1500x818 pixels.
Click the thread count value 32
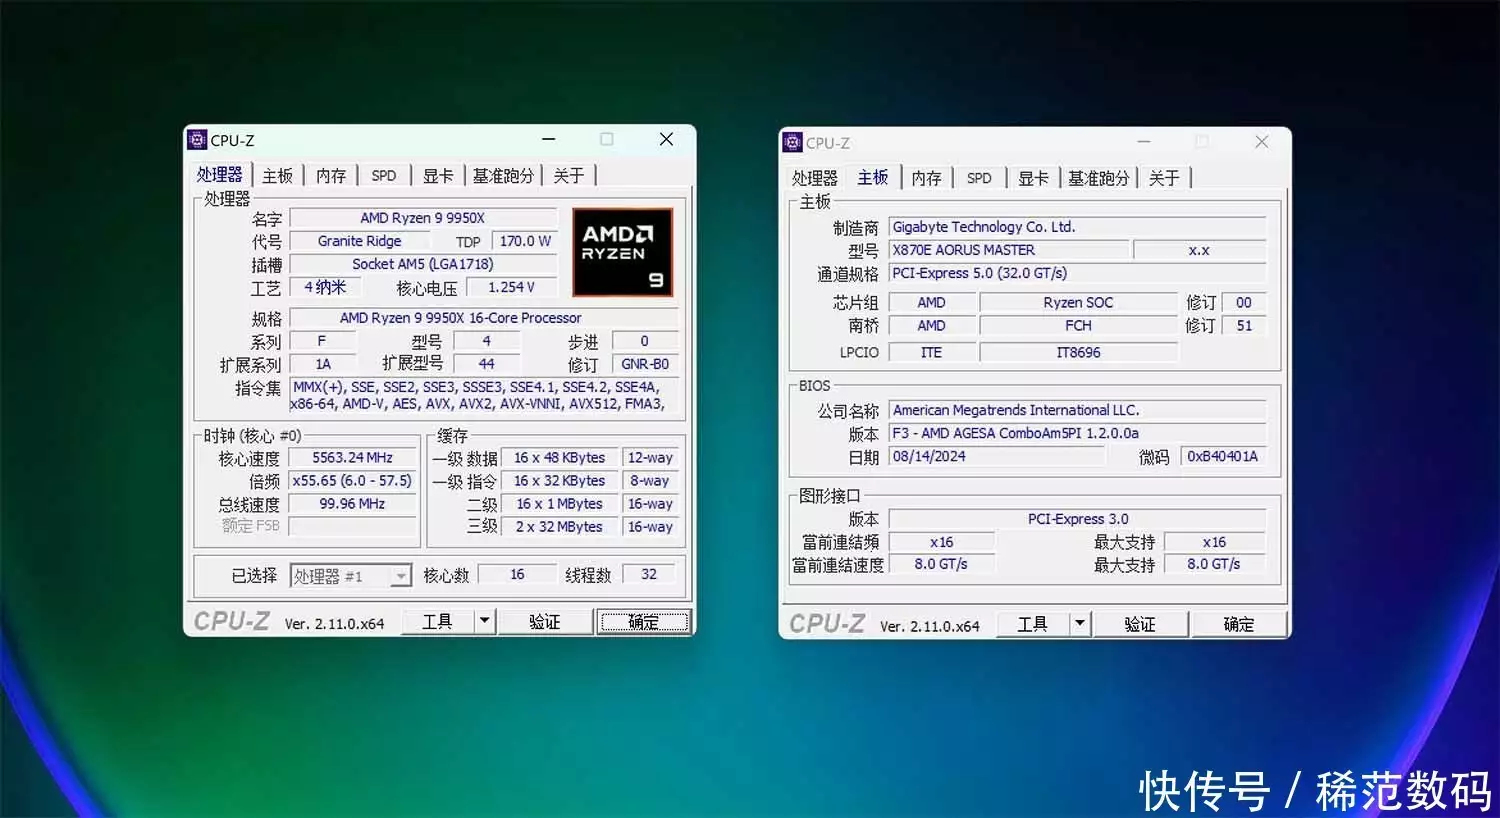(649, 574)
